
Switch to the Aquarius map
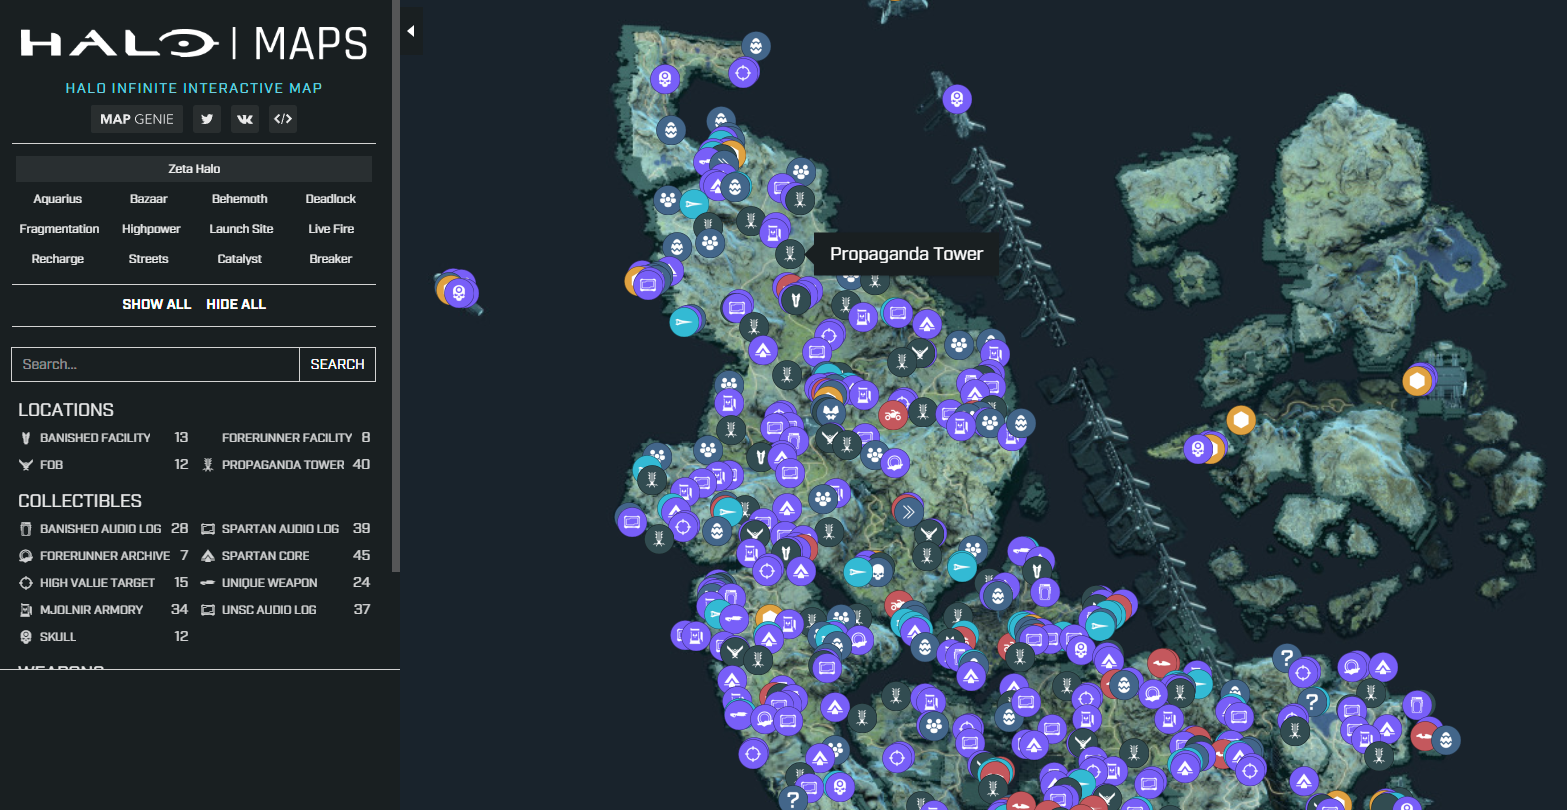58,199
